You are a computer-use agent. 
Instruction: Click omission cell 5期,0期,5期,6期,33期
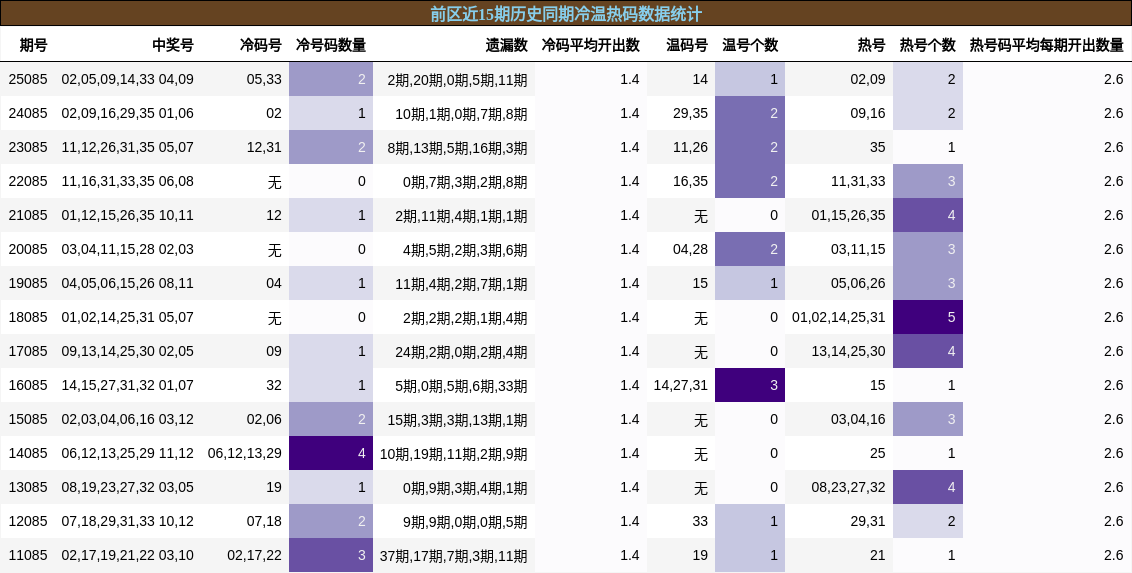[461, 385]
